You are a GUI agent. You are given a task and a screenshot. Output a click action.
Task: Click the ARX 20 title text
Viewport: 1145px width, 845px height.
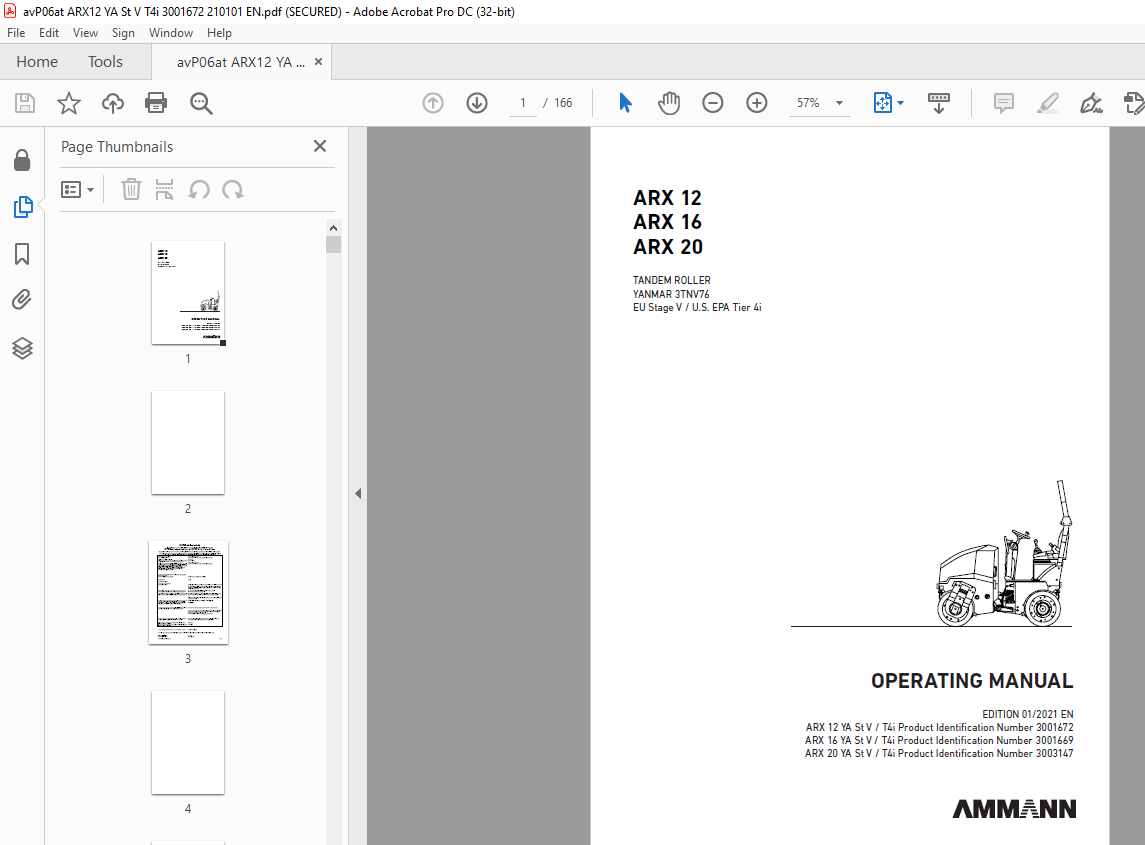click(x=668, y=247)
